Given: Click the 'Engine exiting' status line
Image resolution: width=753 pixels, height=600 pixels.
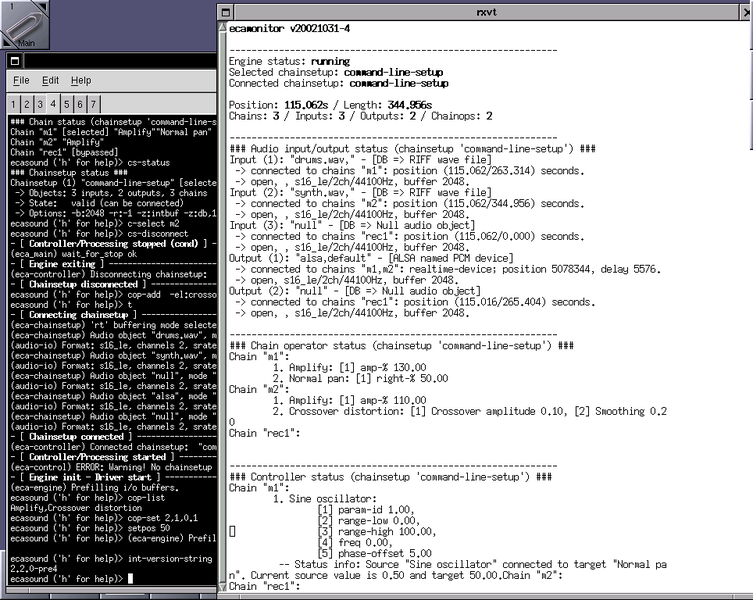Looking at the screenshot, I should tap(113, 264).
